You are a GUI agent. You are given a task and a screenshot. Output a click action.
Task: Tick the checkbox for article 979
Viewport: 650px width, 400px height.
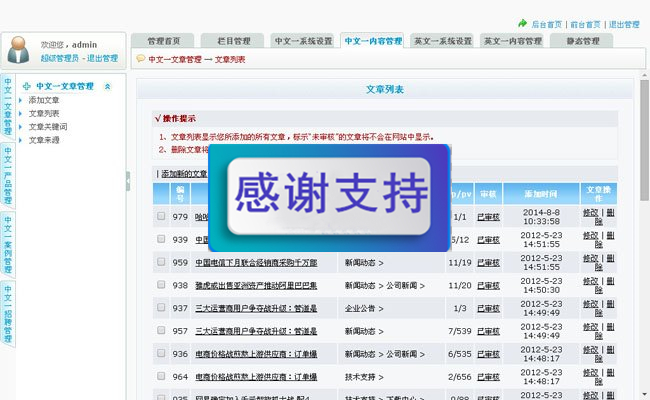[161, 216]
